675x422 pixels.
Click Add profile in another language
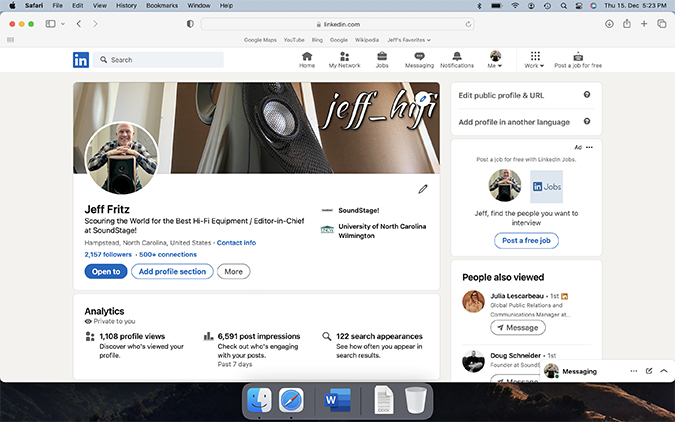click(514, 122)
